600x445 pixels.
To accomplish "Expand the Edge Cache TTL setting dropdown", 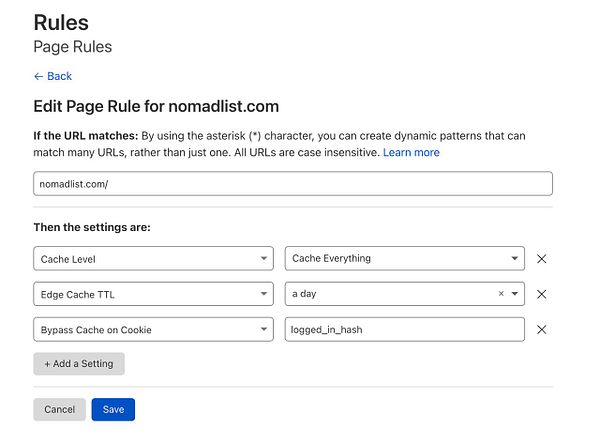I will point(153,294).
